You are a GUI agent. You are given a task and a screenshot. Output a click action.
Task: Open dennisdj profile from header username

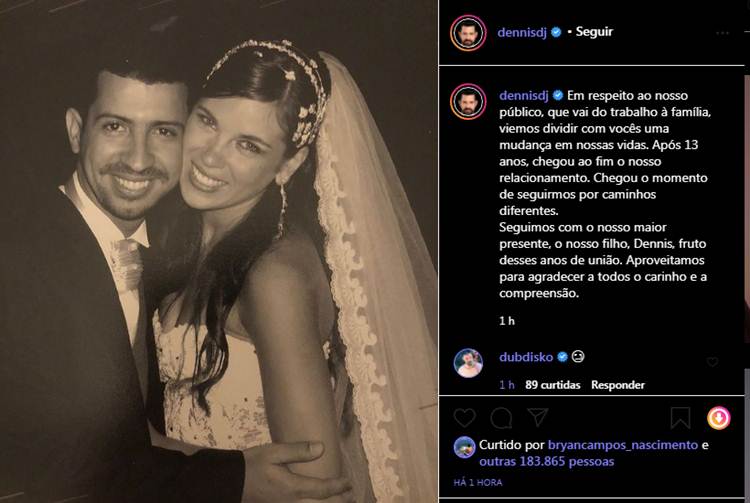pyautogui.click(x=522, y=32)
